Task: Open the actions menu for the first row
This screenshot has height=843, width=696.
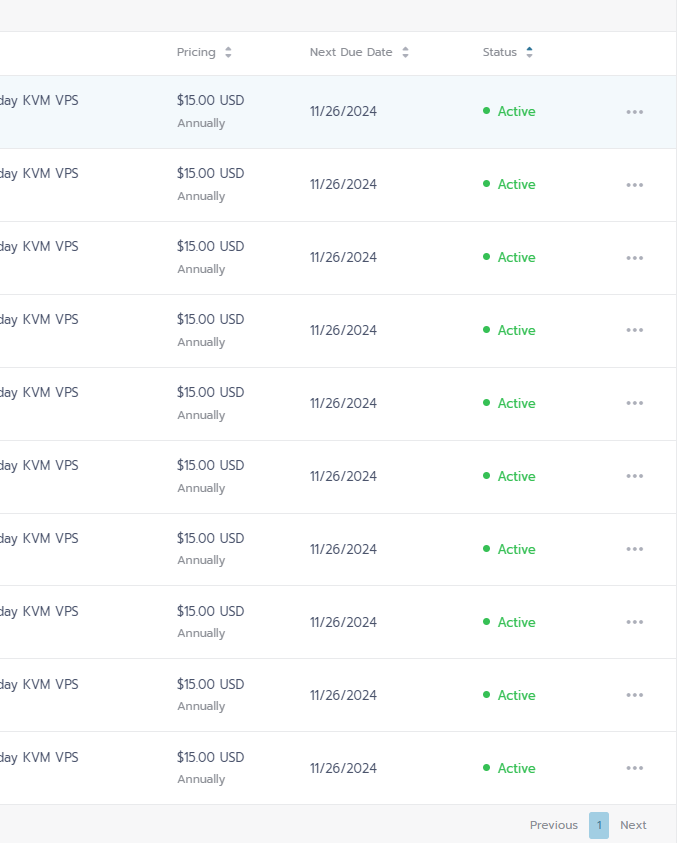Action: coord(634,112)
